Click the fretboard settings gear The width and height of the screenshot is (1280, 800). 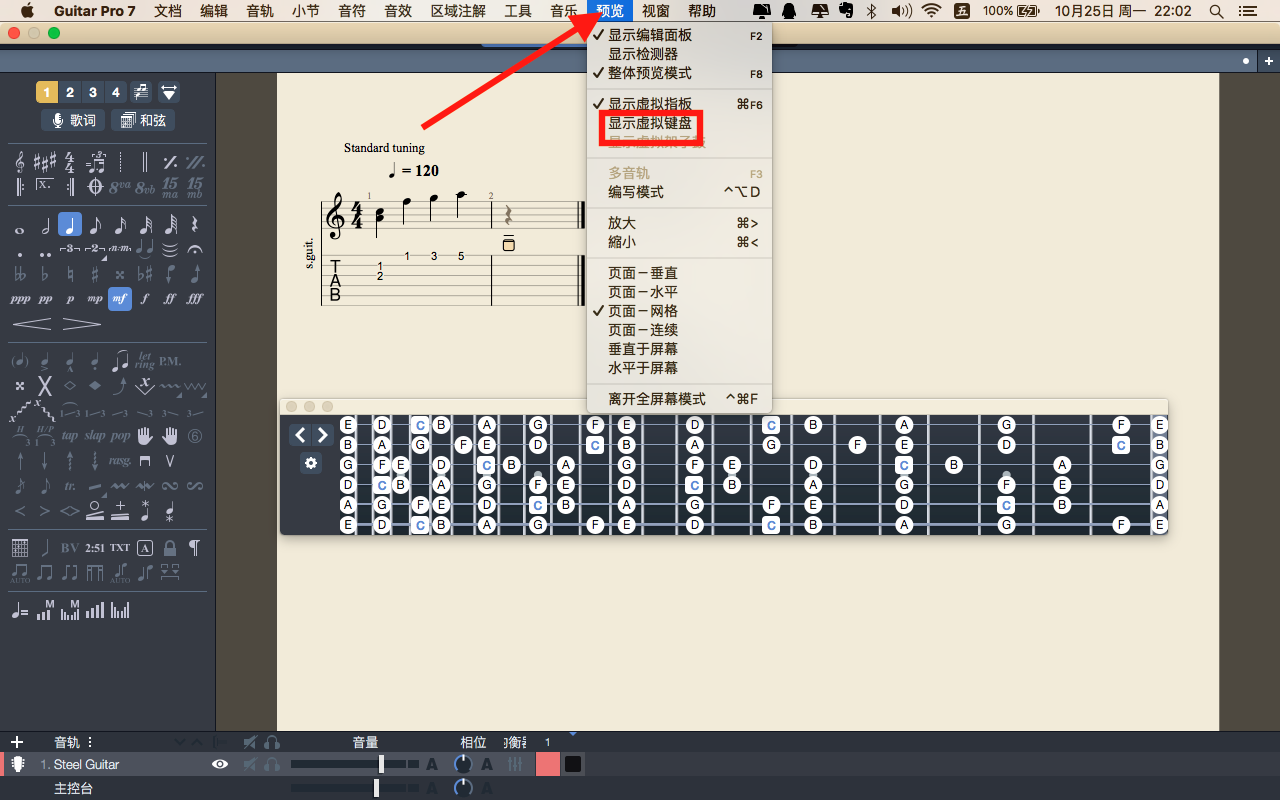coord(311,463)
